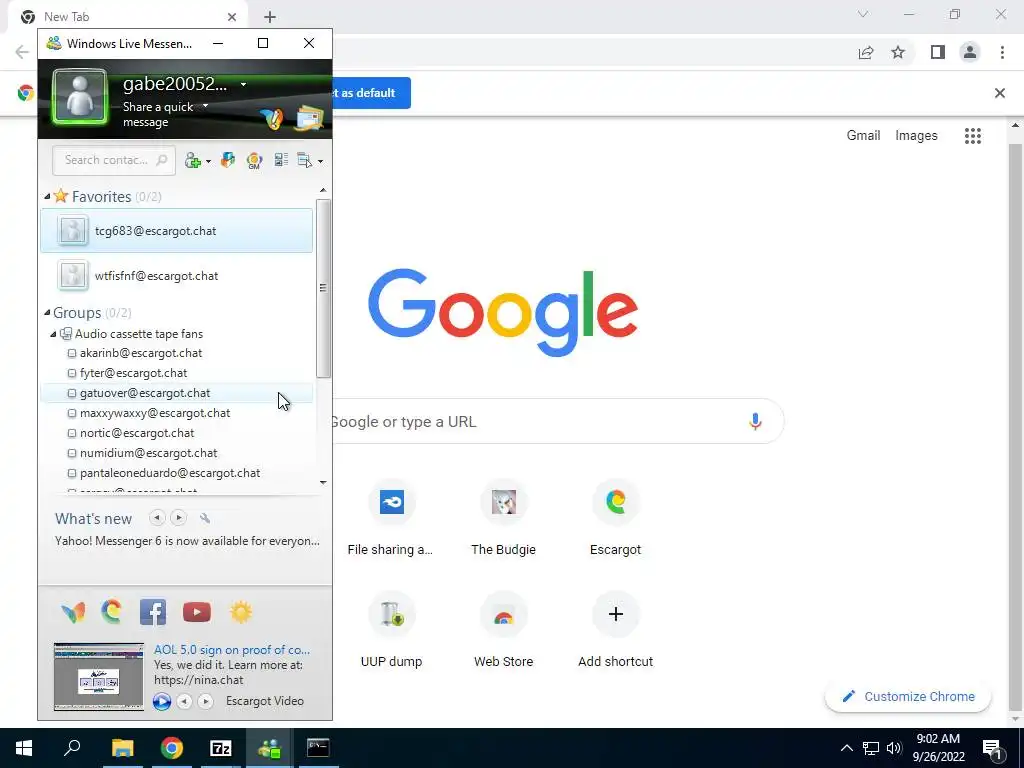This screenshot has height=768, width=1024.
Task: Click the magnifier in Search contacts box
Action: click(161, 159)
